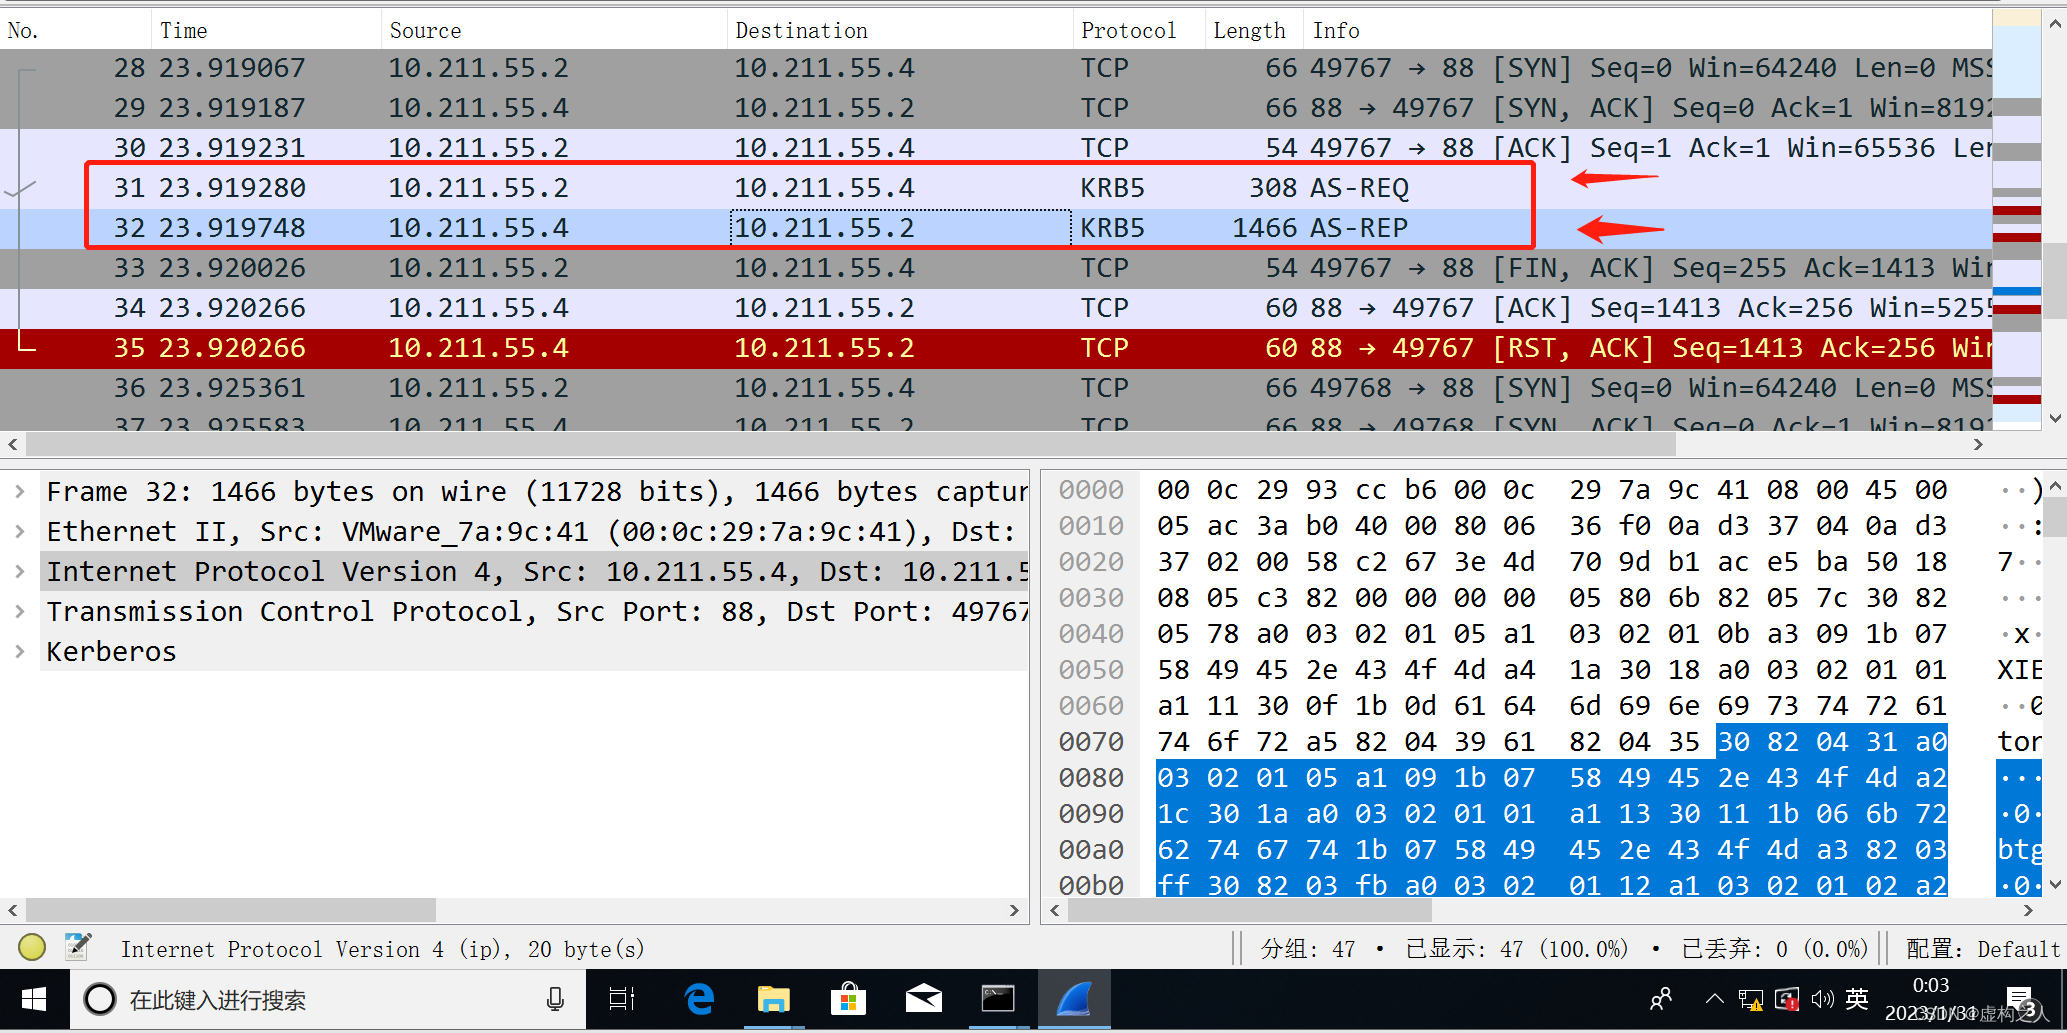This screenshot has height=1033, width=2067.
Task: Select red packet 35 RST, ACK row
Action: (x=996, y=348)
